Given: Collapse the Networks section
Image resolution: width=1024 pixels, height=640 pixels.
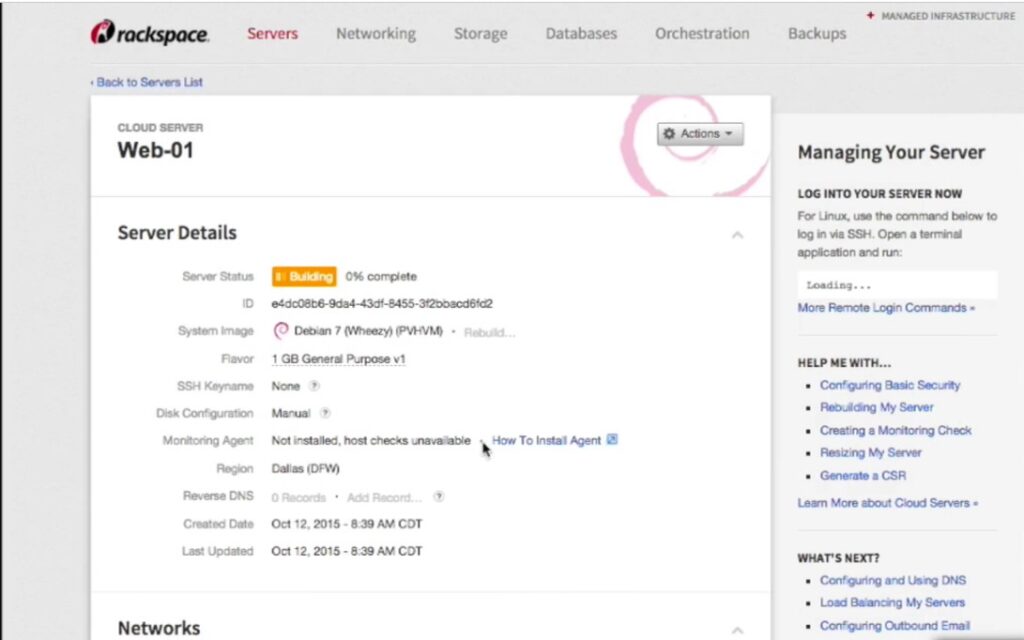Looking at the screenshot, I should (x=737, y=630).
